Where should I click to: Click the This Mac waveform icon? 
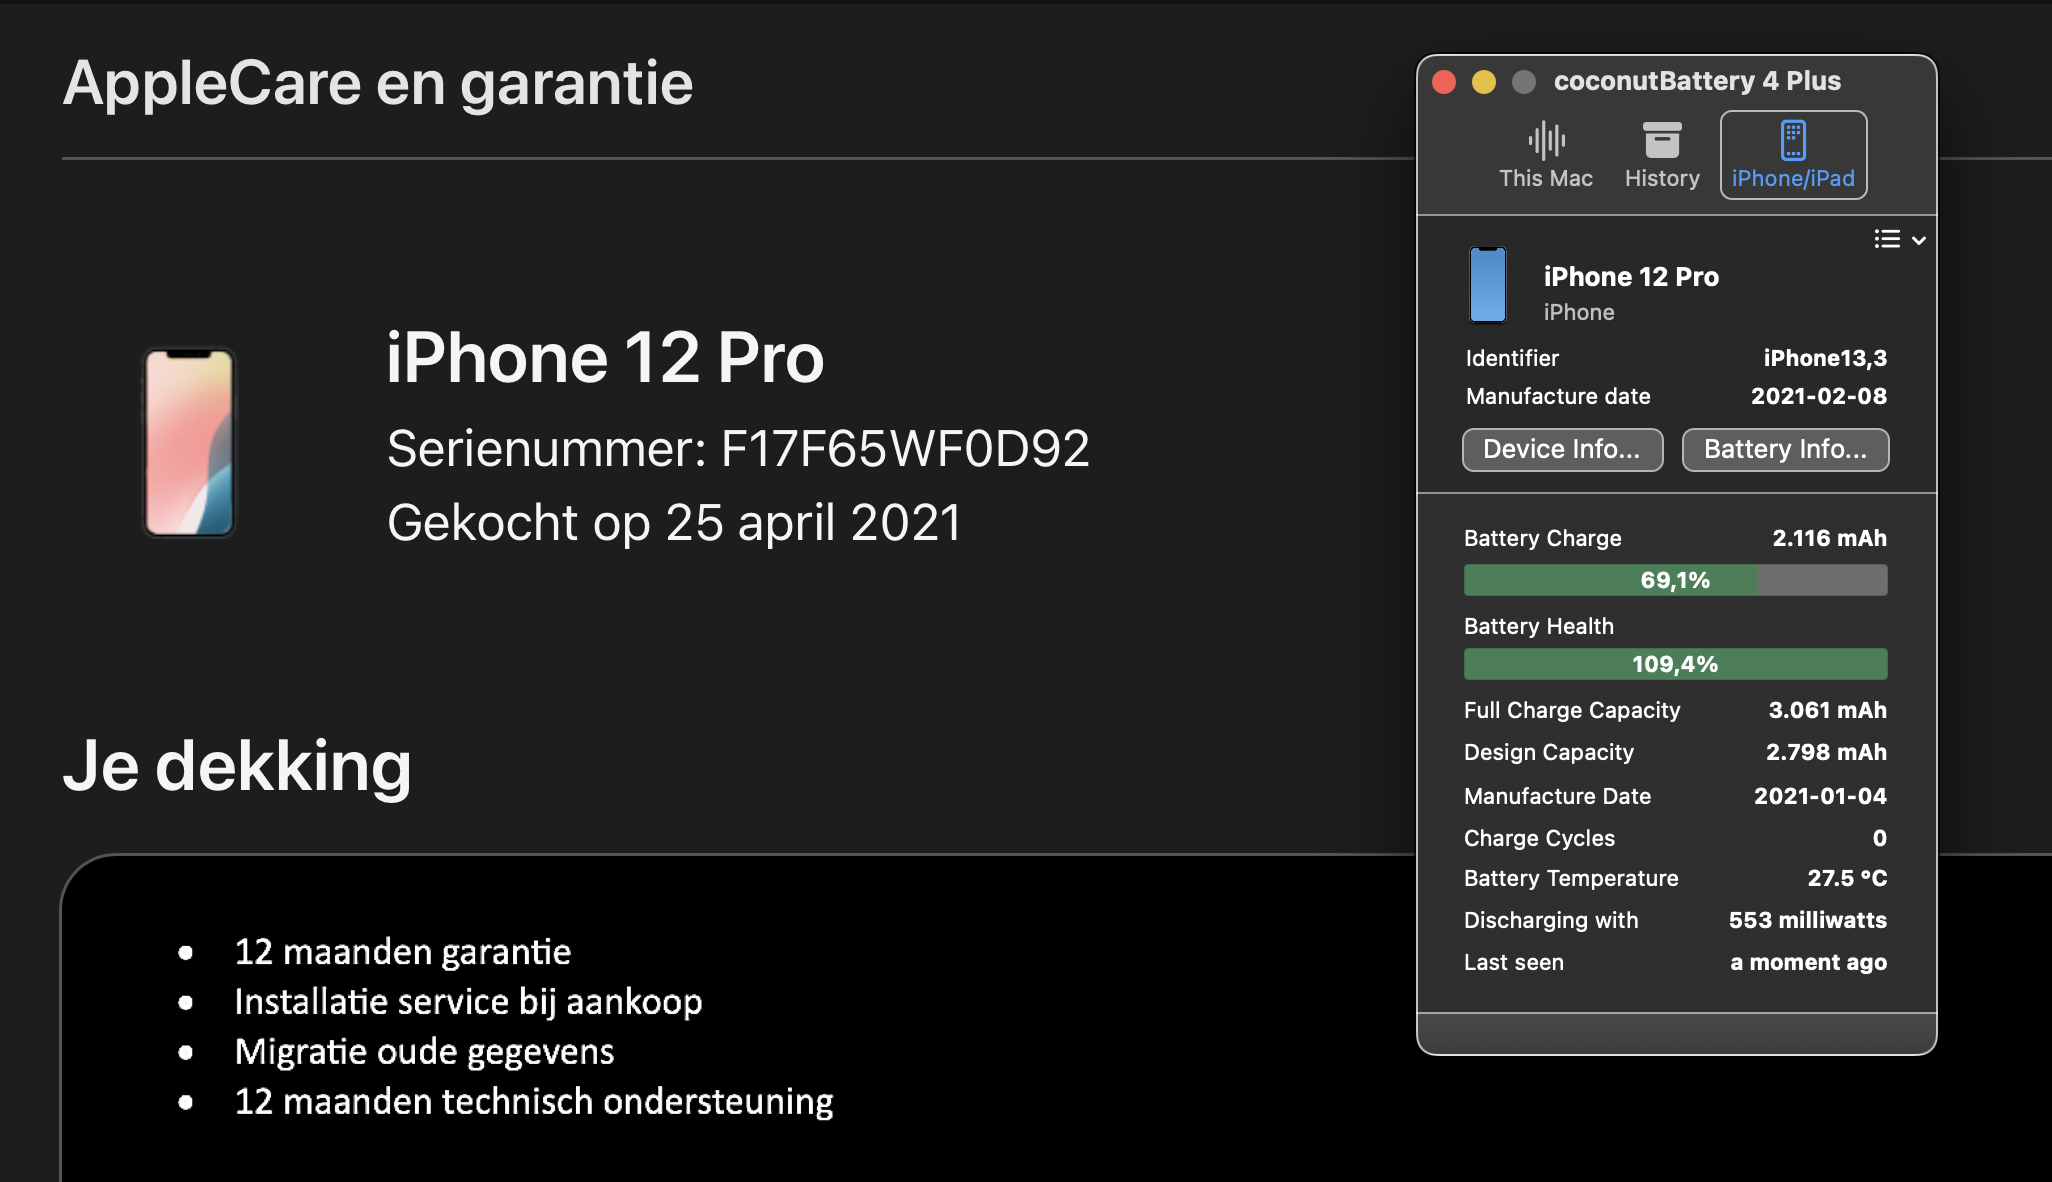click(1546, 140)
